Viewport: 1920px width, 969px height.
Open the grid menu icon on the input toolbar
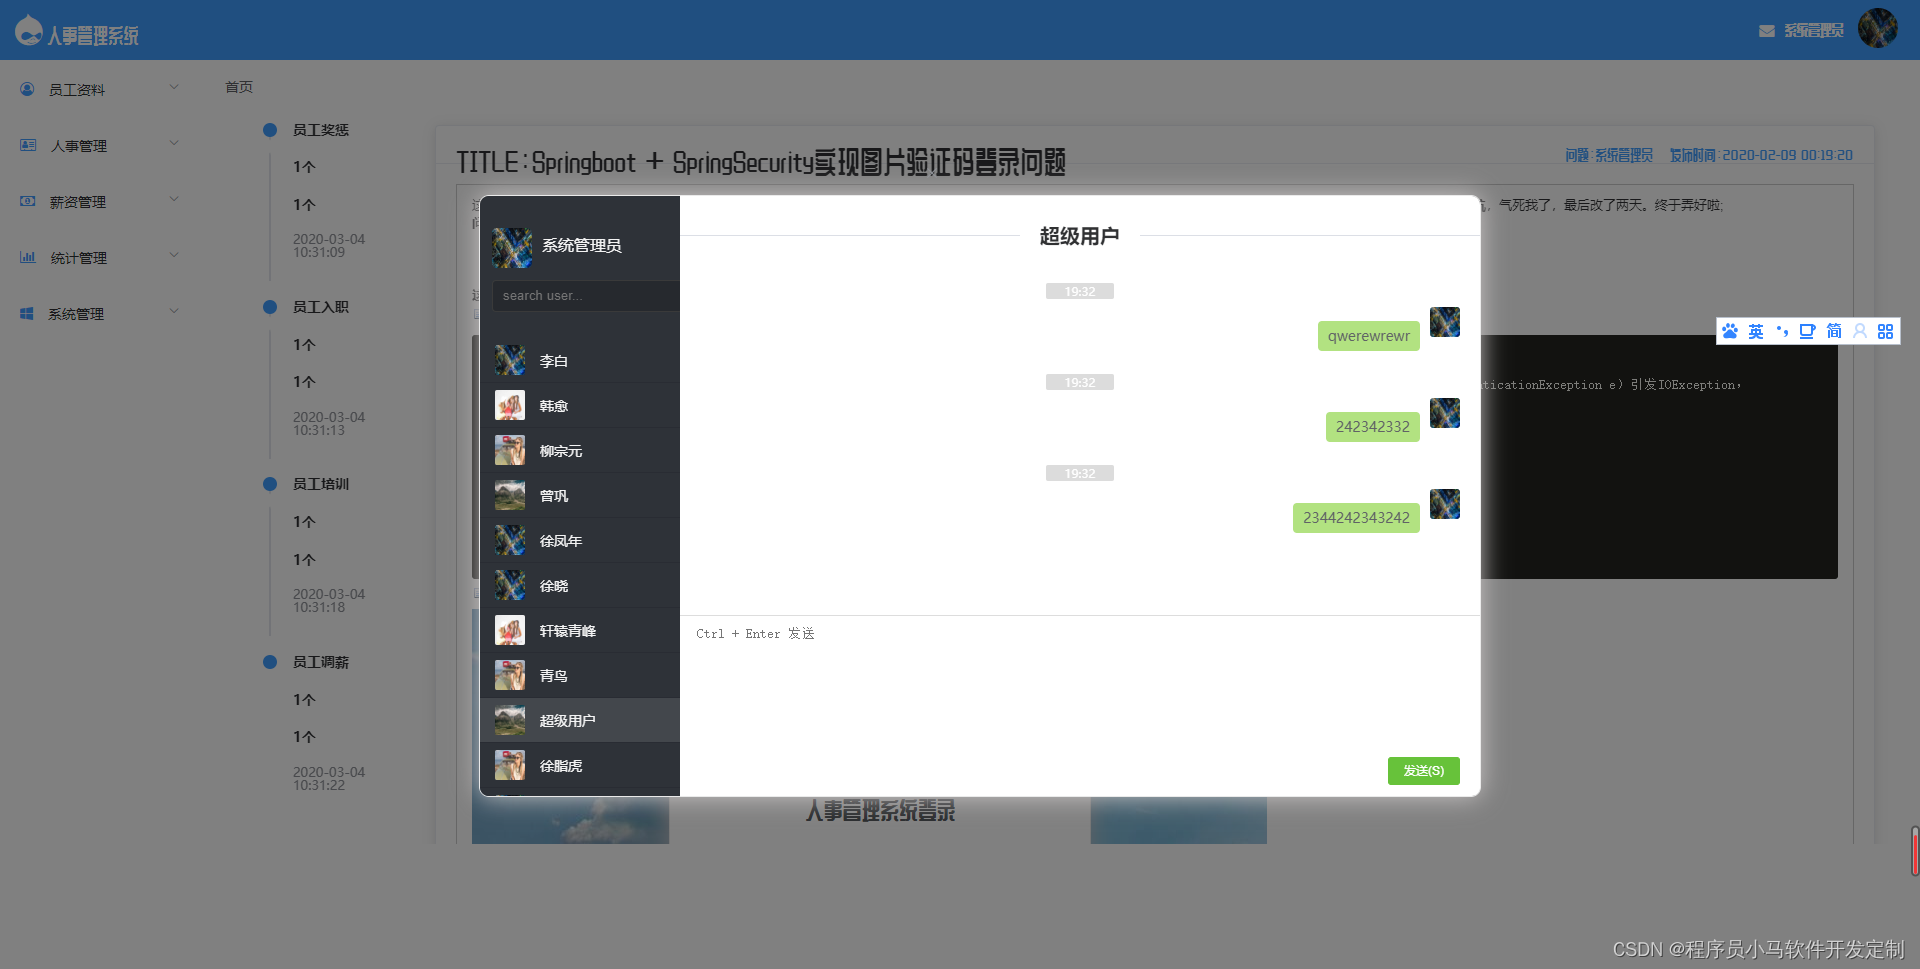(1886, 331)
